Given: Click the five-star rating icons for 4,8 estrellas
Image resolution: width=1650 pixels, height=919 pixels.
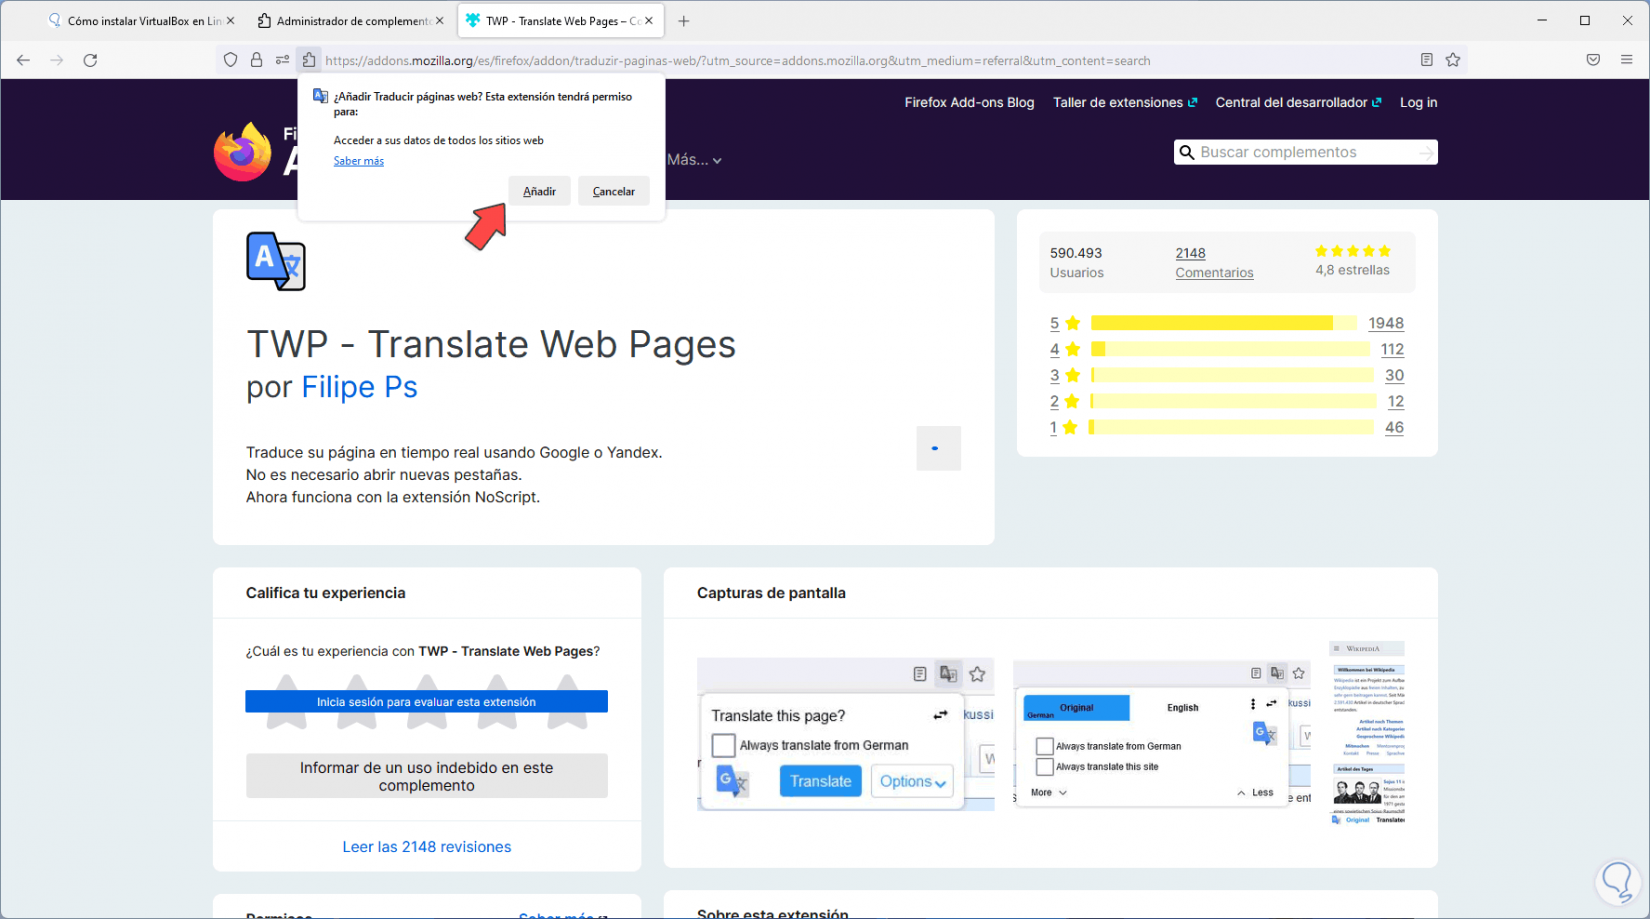Looking at the screenshot, I should coord(1353,251).
